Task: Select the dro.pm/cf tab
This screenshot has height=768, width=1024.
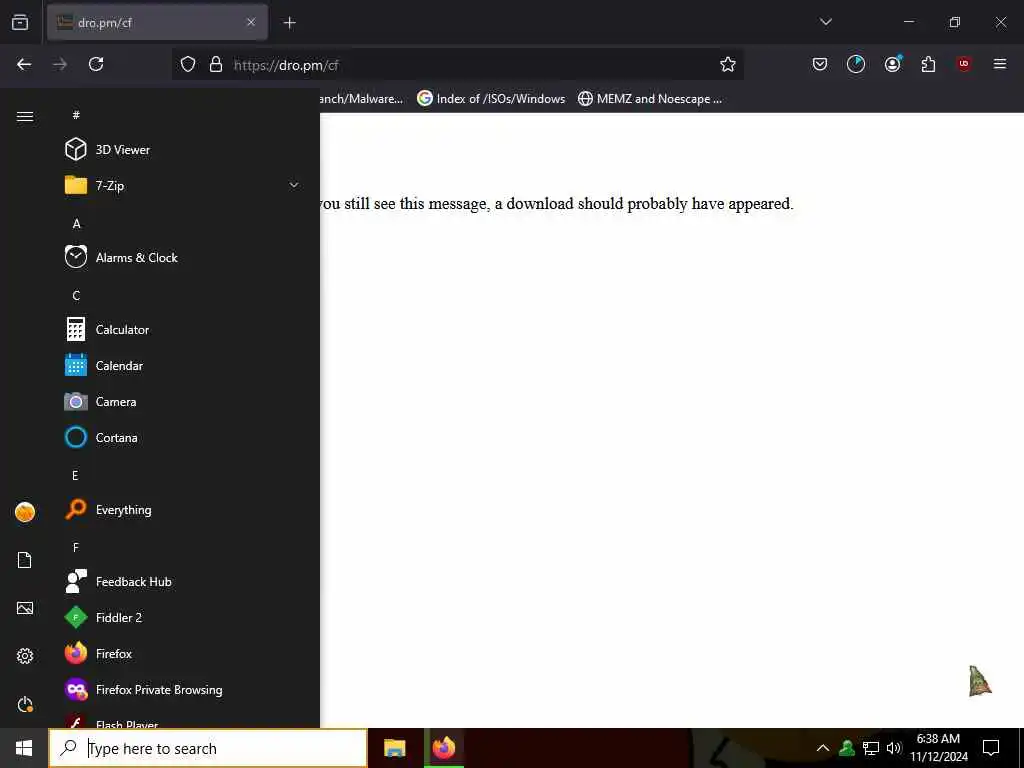Action: [157, 22]
